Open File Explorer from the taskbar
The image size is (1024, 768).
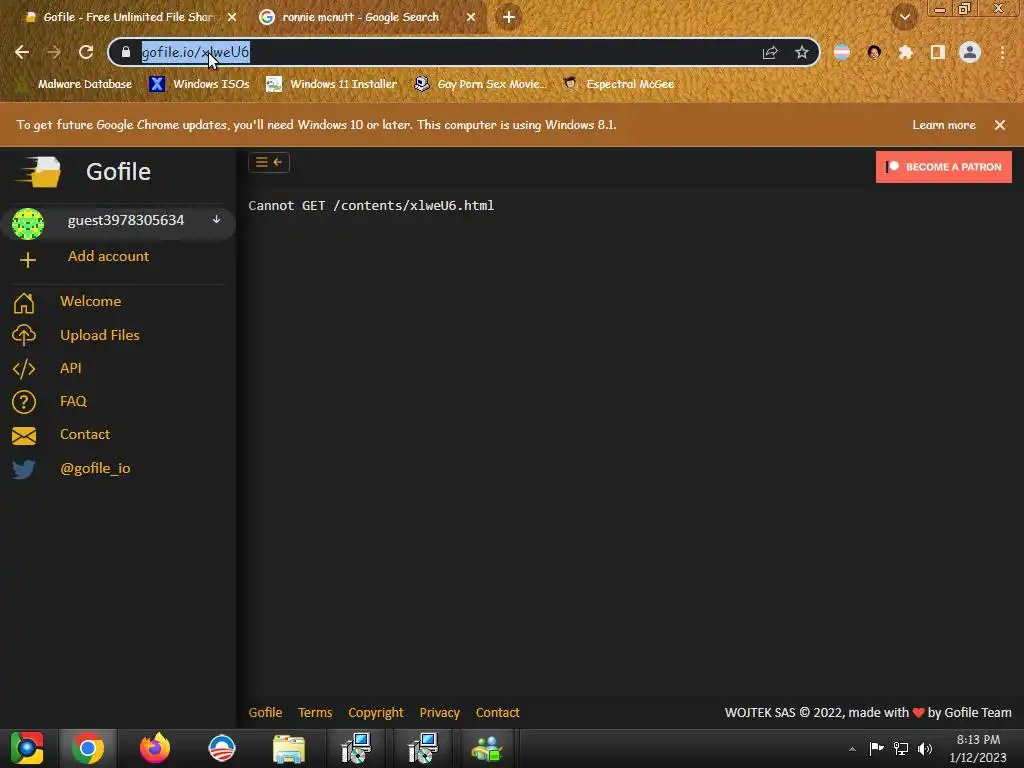coord(289,749)
